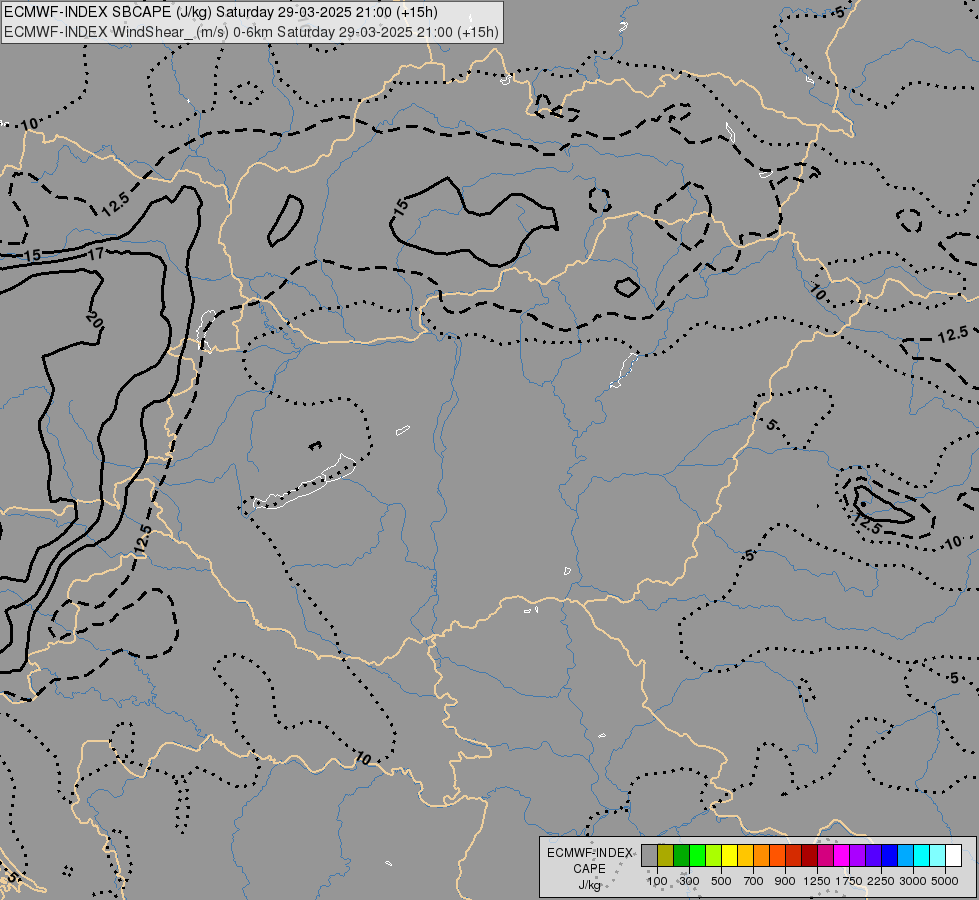The height and width of the screenshot is (900, 979).
Task: Click the WindShear 0-6km title line
Action: click(251, 32)
